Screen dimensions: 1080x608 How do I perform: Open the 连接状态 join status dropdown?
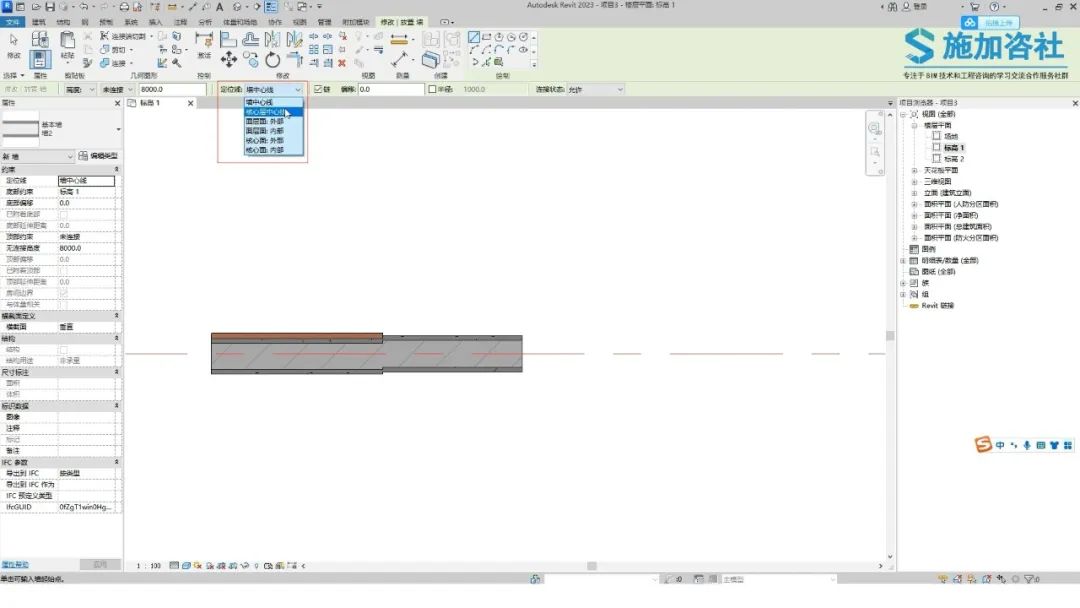click(x=596, y=90)
